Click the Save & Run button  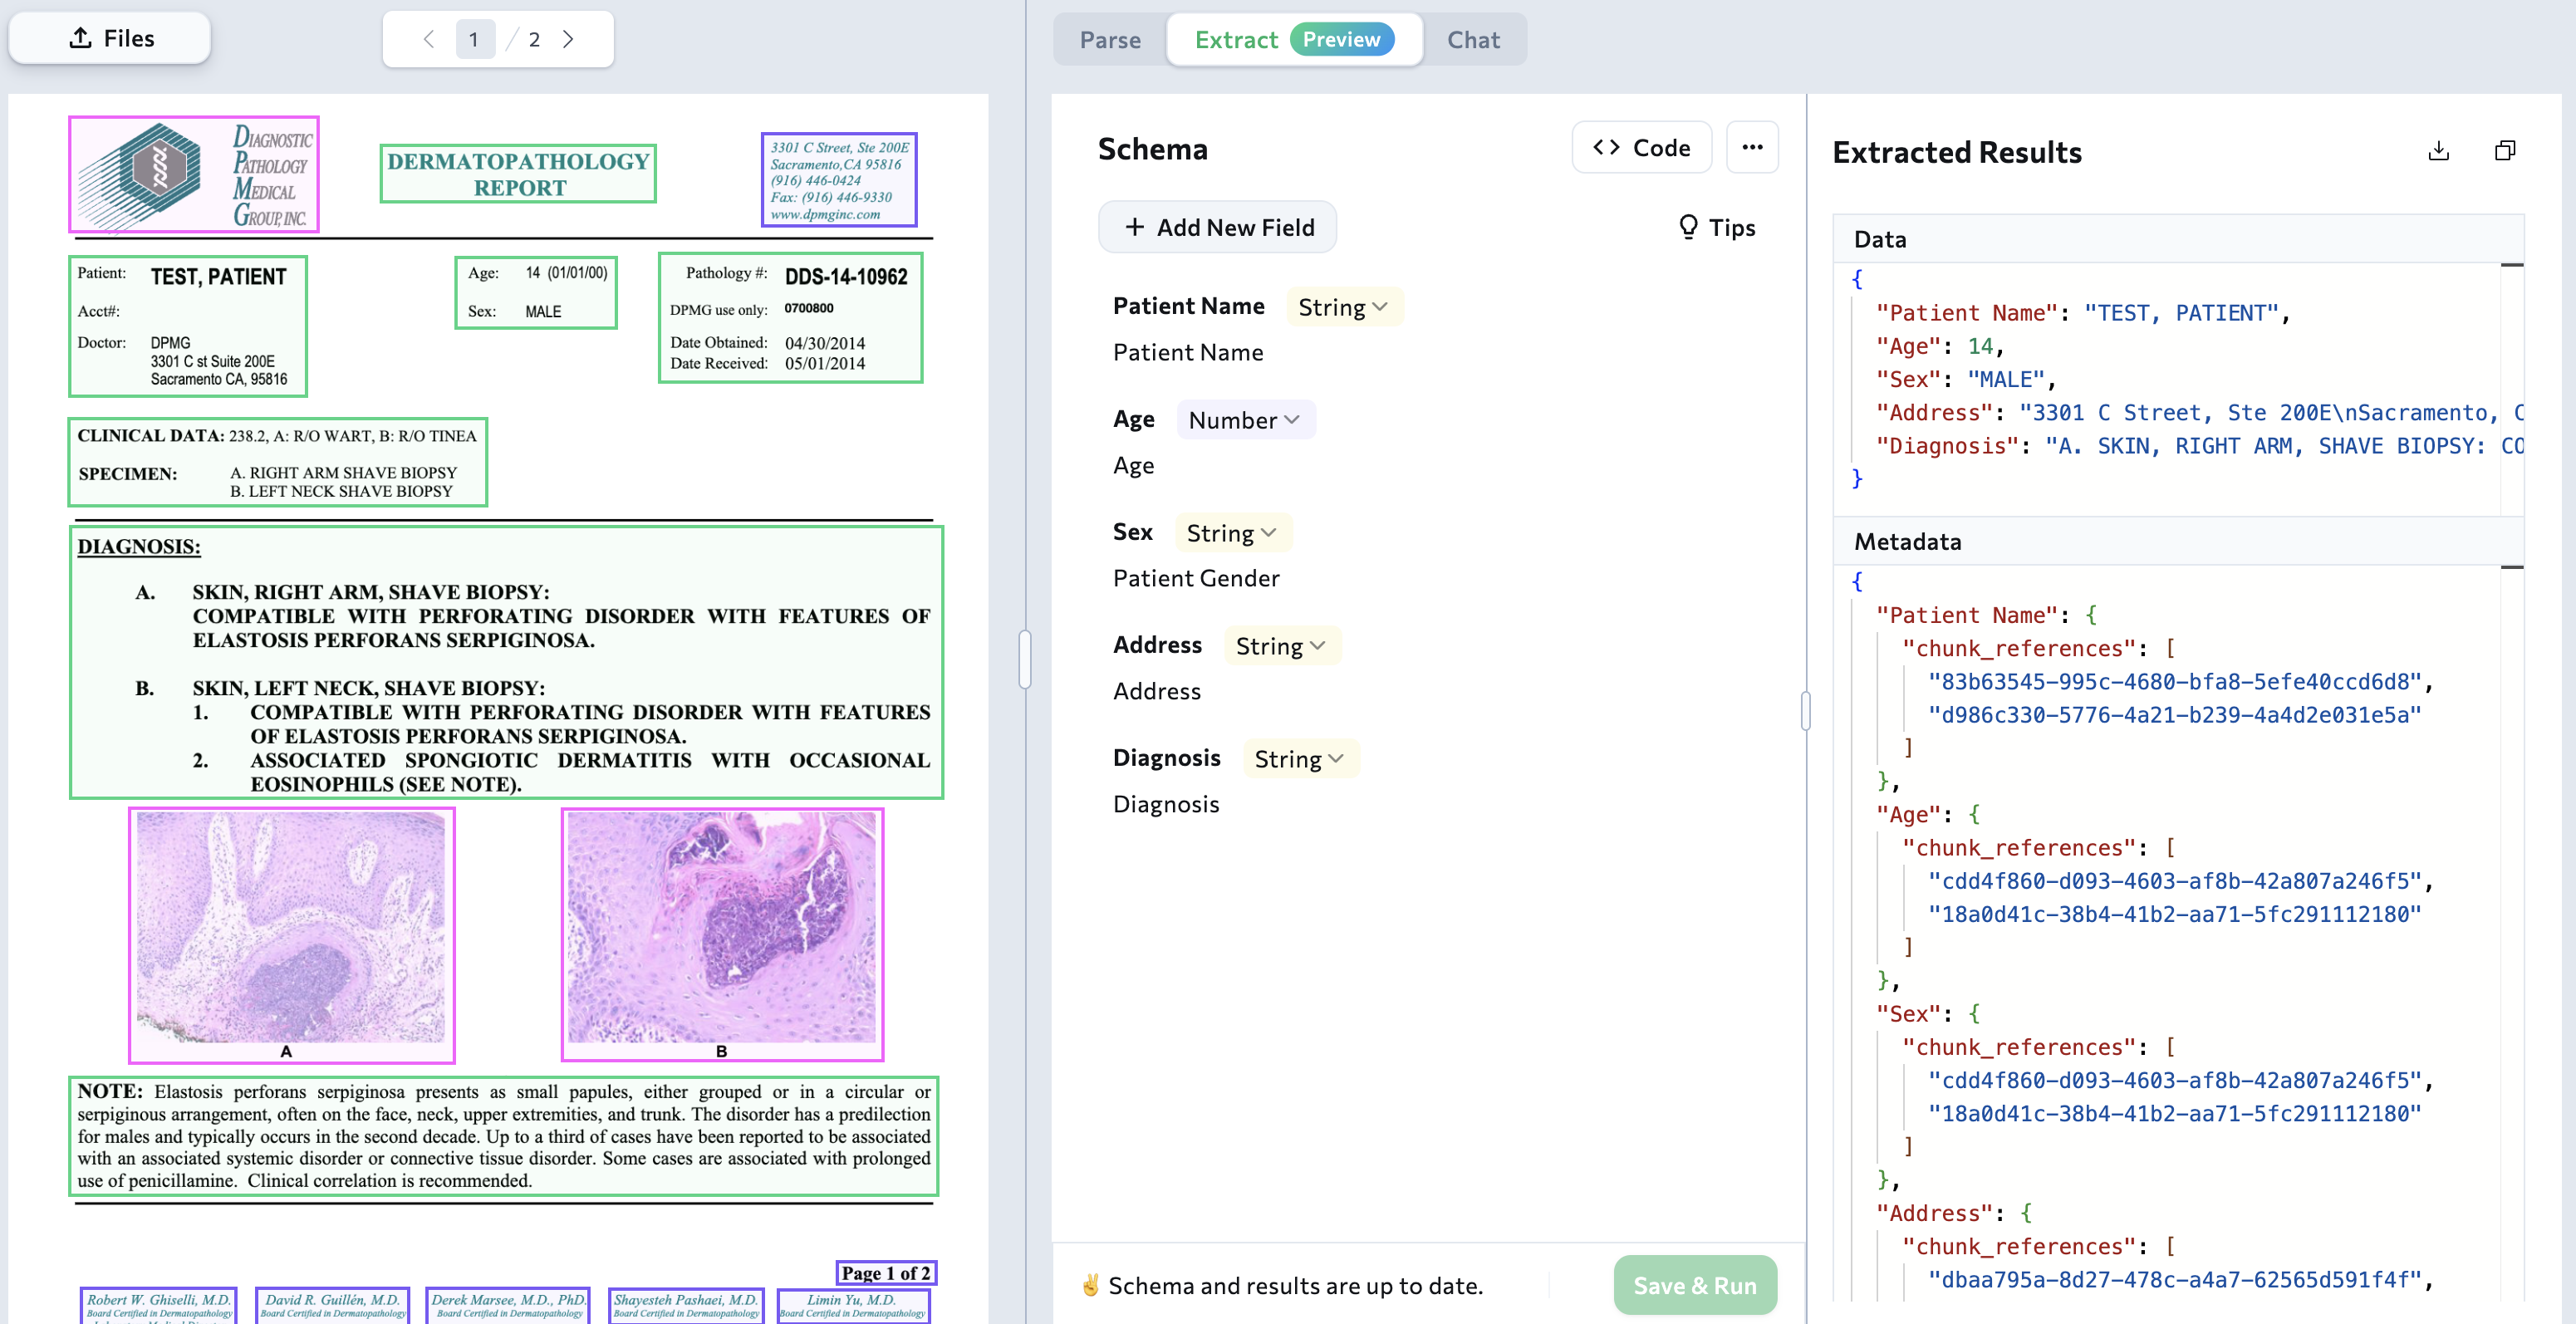(x=1692, y=1285)
